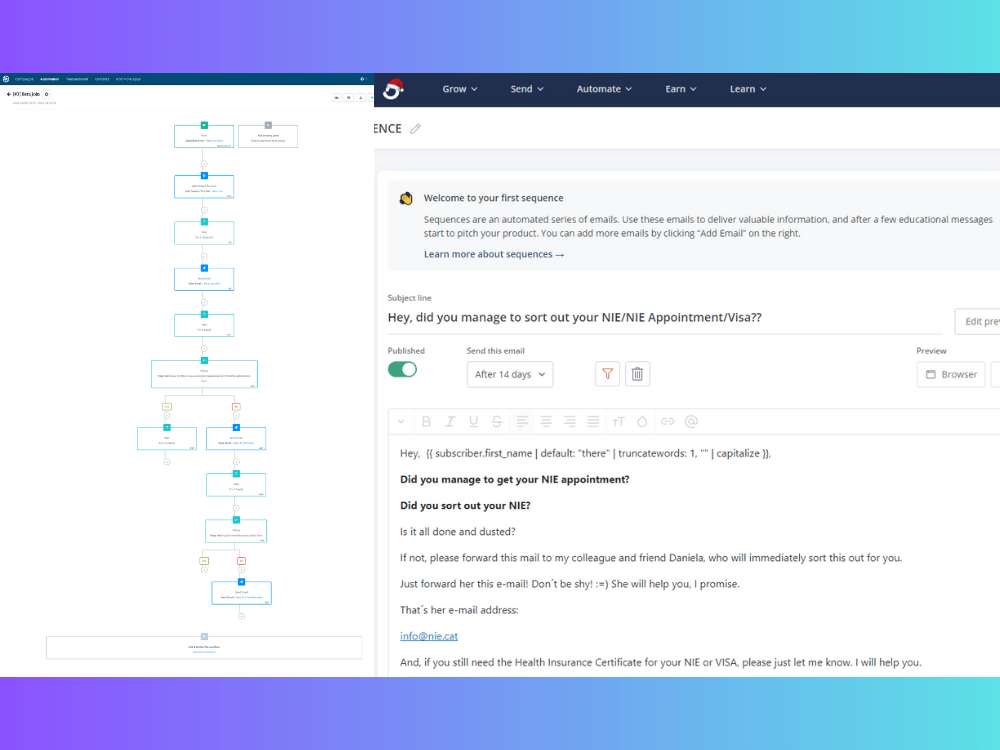
Task: Click the pencil icon to rename the sequence
Action: pyautogui.click(x=416, y=128)
